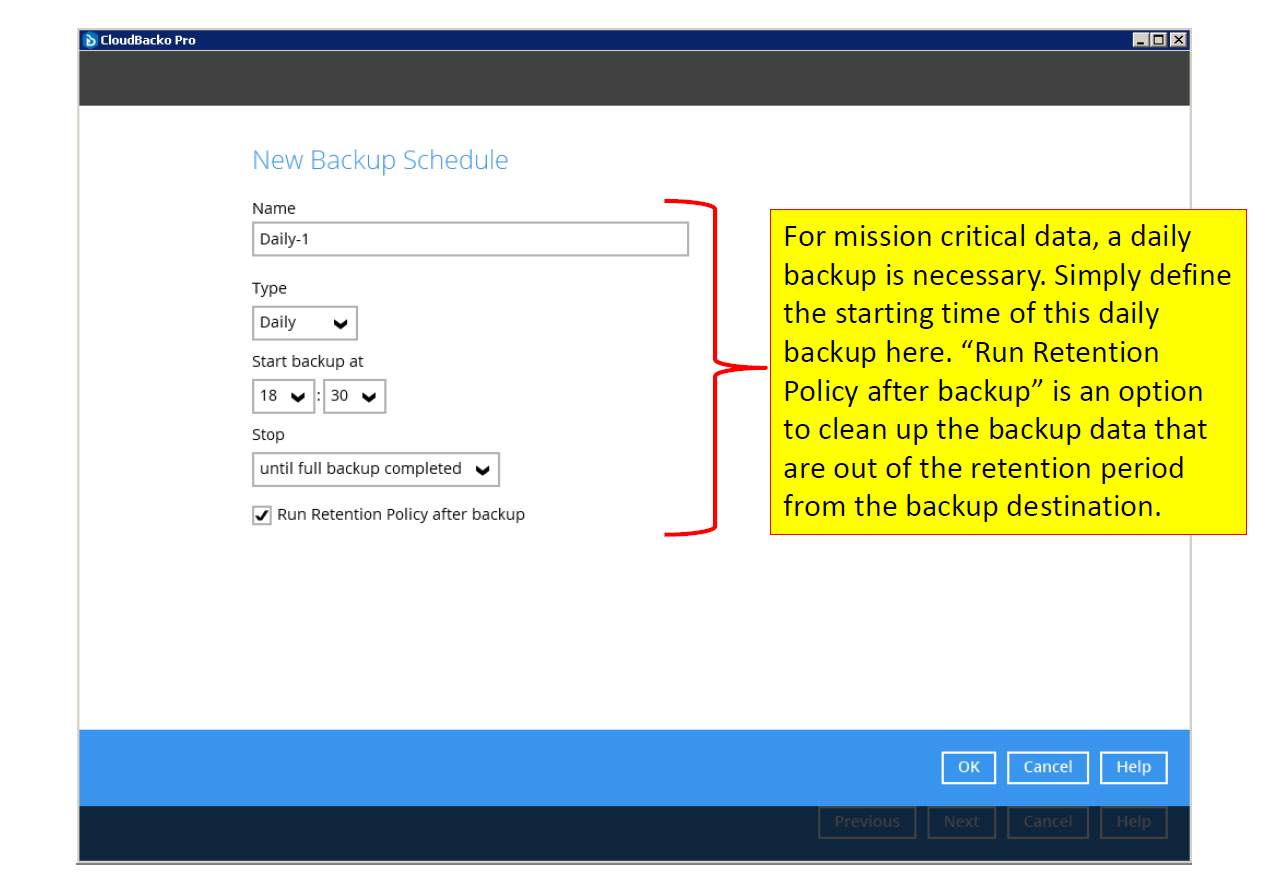The width and height of the screenshot is (1268, 888).
Task: Click the CloudBacko Pro title bar icon
Action: (x=91, y=39)
